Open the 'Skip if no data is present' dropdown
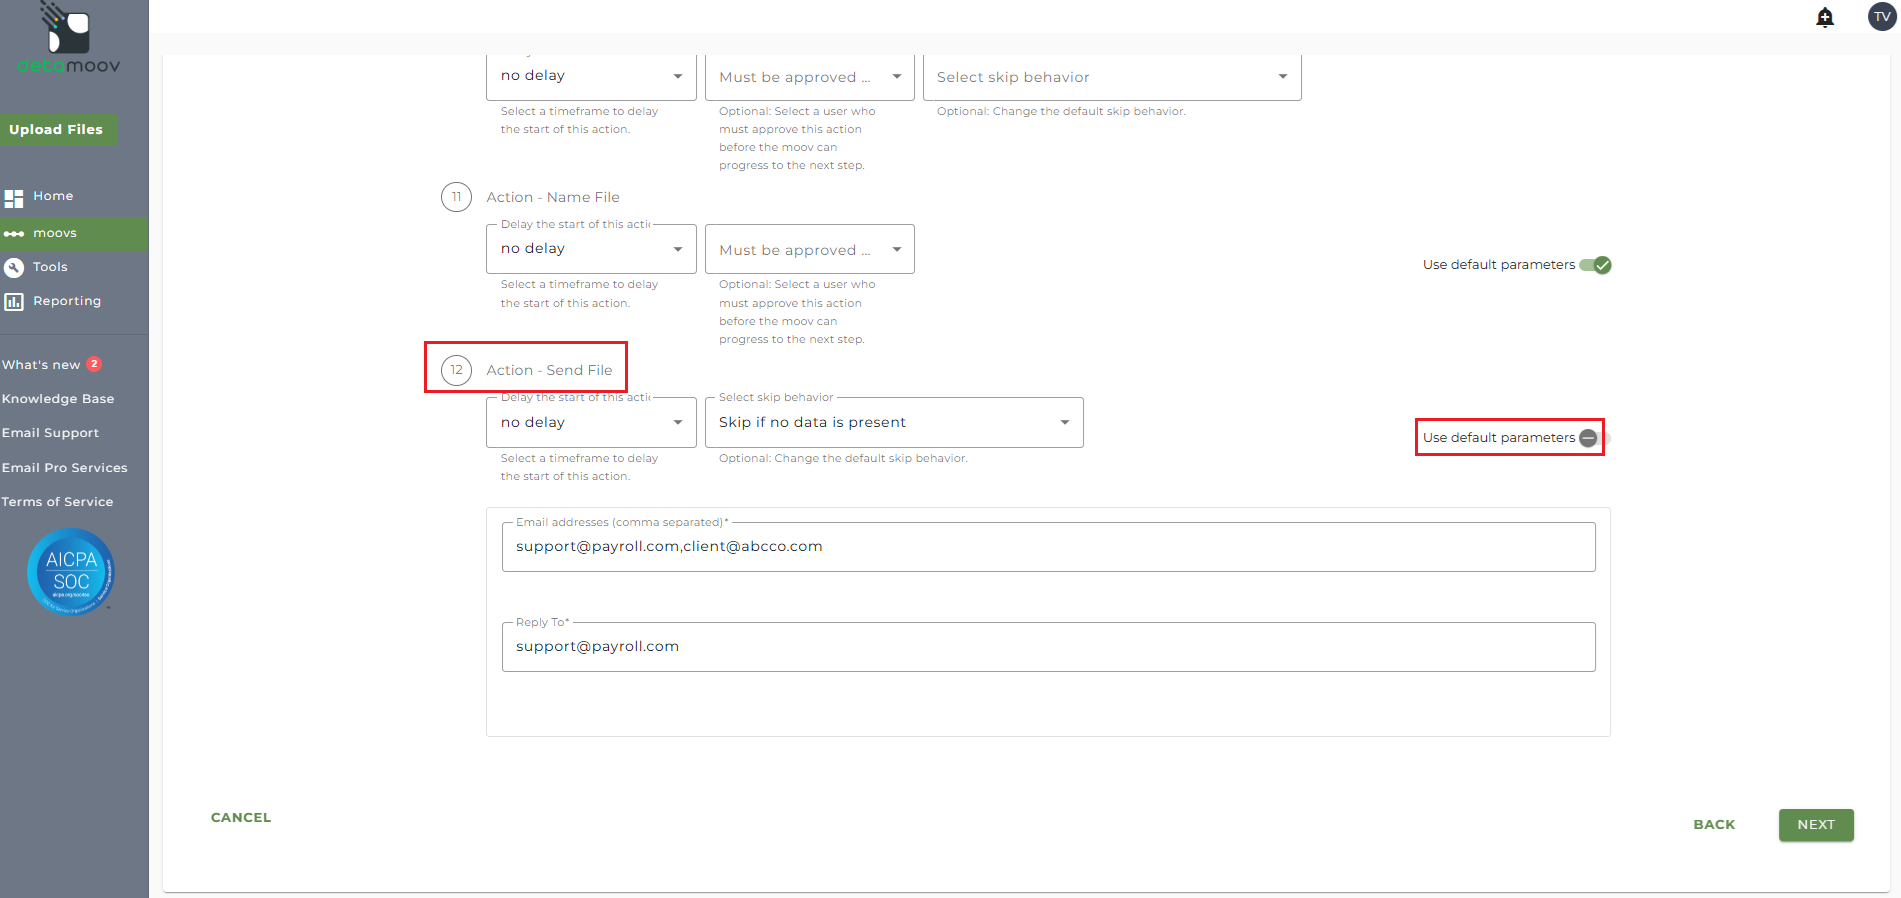The image size is (1901, 898). 894,423
